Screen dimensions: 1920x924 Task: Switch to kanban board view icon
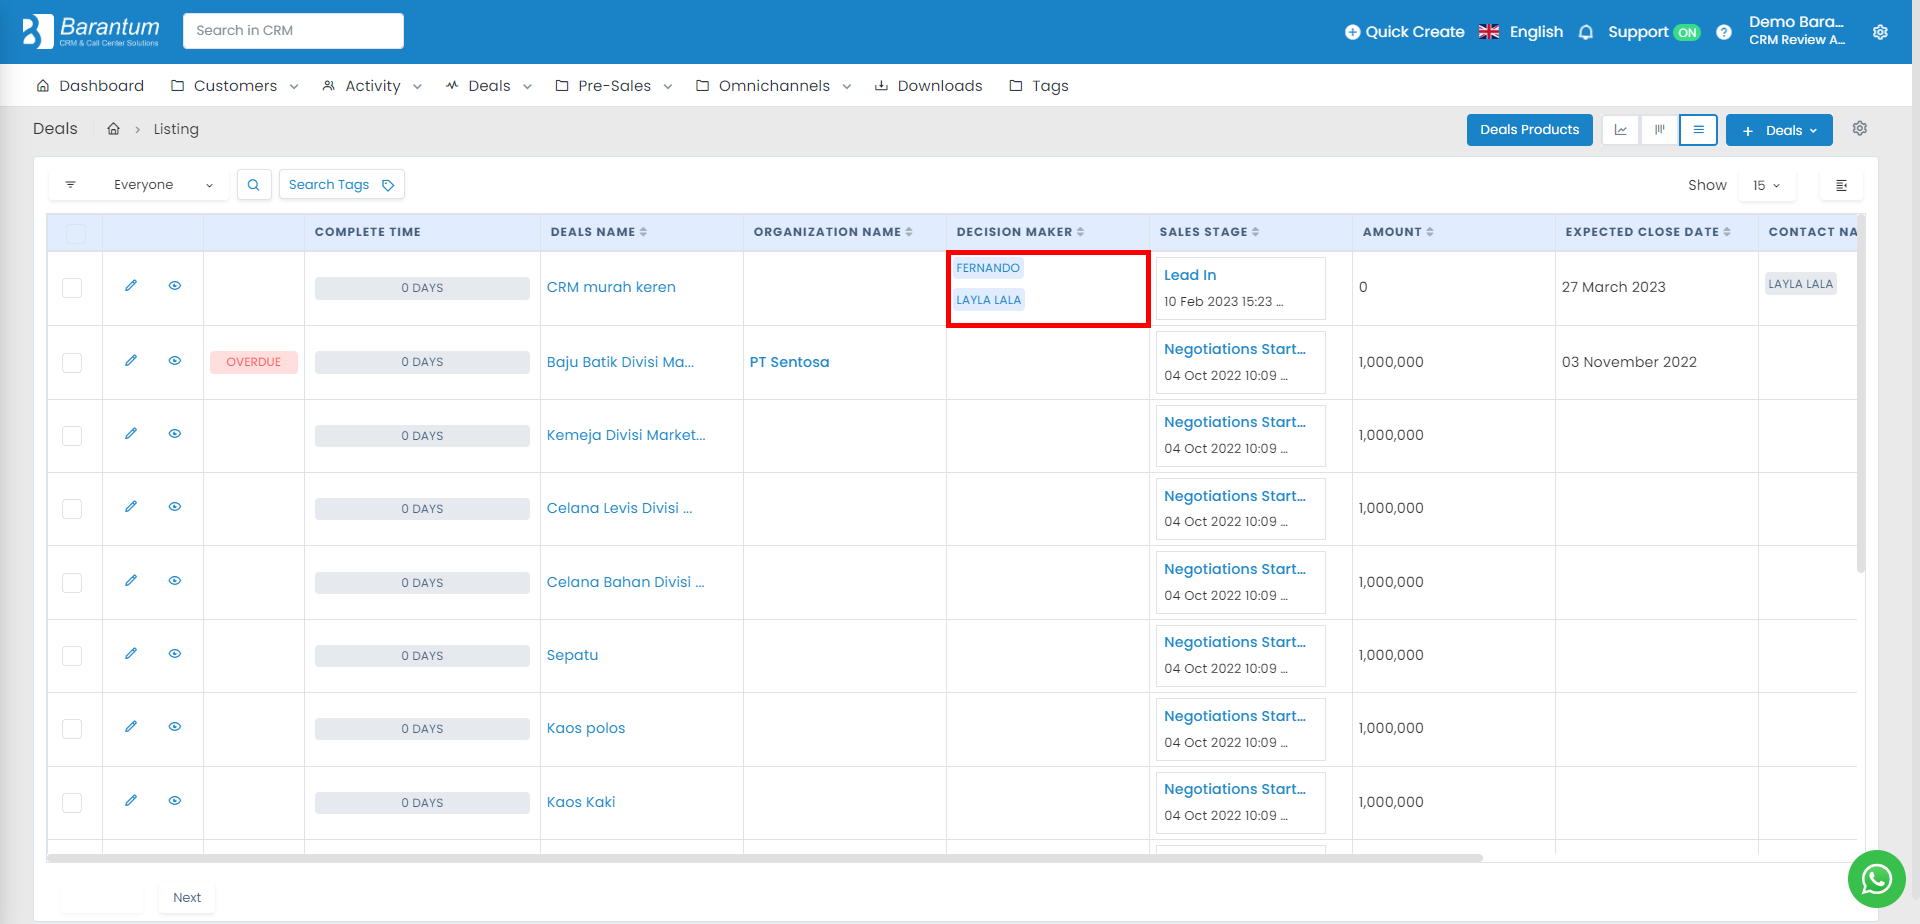click(1660, 130)
